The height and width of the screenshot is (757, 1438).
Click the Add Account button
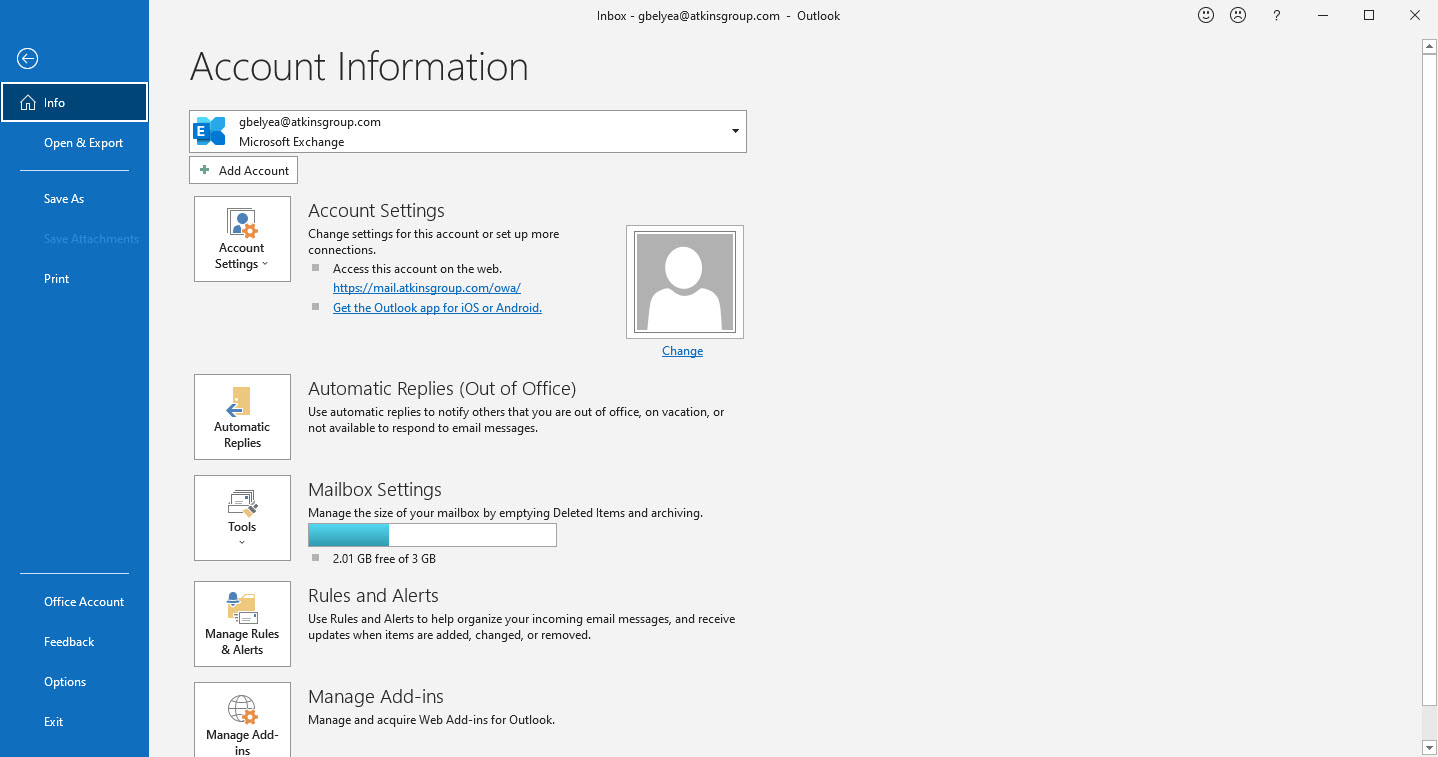coord(243,170)
